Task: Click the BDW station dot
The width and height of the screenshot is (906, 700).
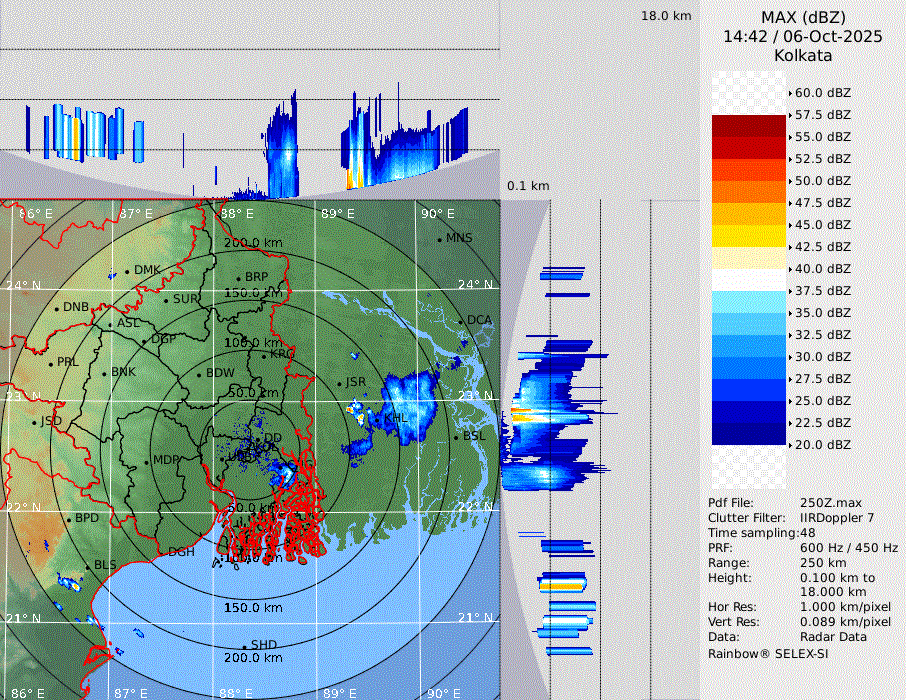Action: (x=200, y=375)
